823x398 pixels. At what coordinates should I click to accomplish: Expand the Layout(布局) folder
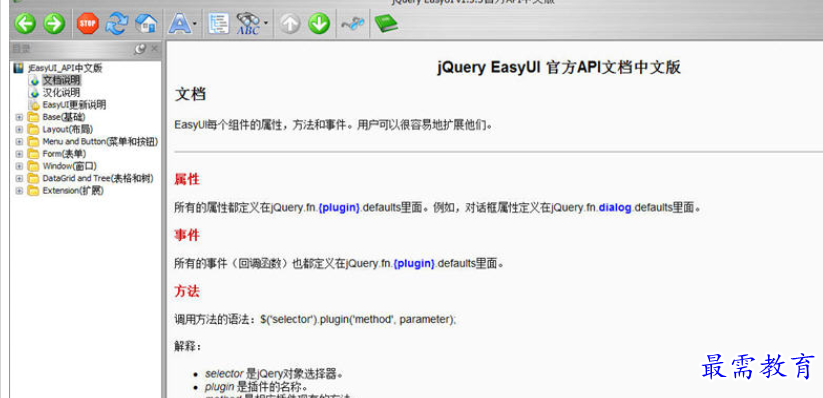tap(19, 129)
